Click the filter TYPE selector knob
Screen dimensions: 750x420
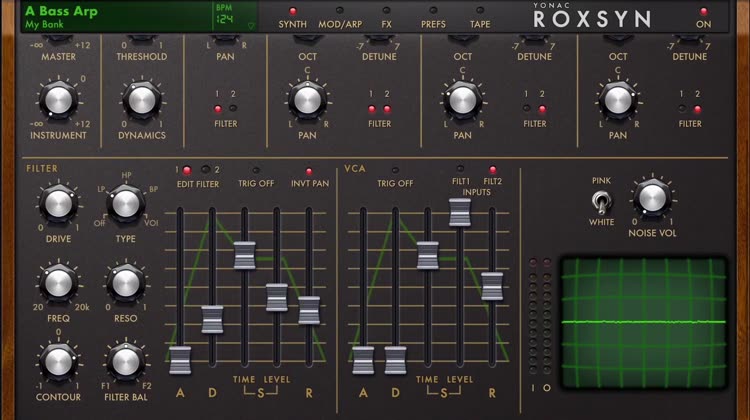pos(125,204)
